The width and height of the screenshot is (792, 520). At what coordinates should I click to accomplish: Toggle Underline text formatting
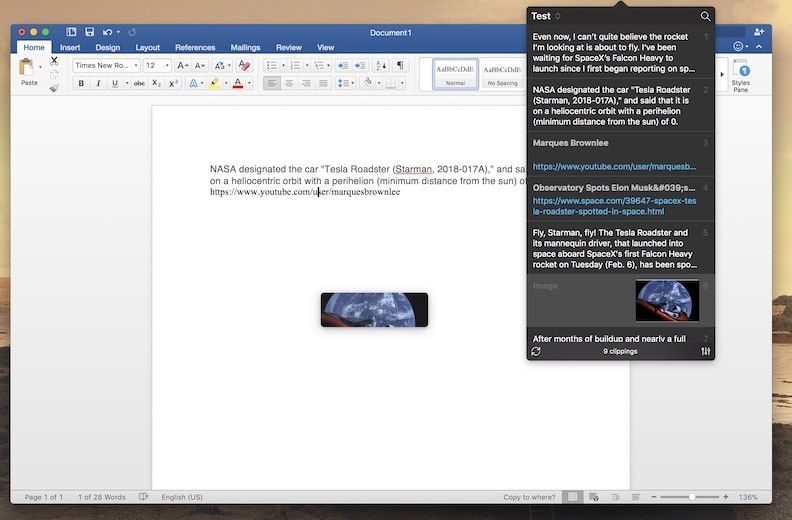114,83
